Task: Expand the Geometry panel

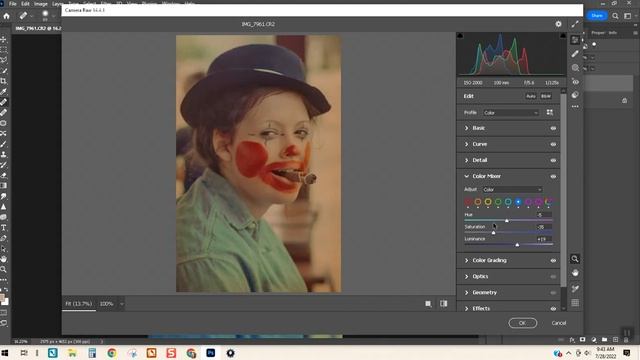Action: click(467, 293)
